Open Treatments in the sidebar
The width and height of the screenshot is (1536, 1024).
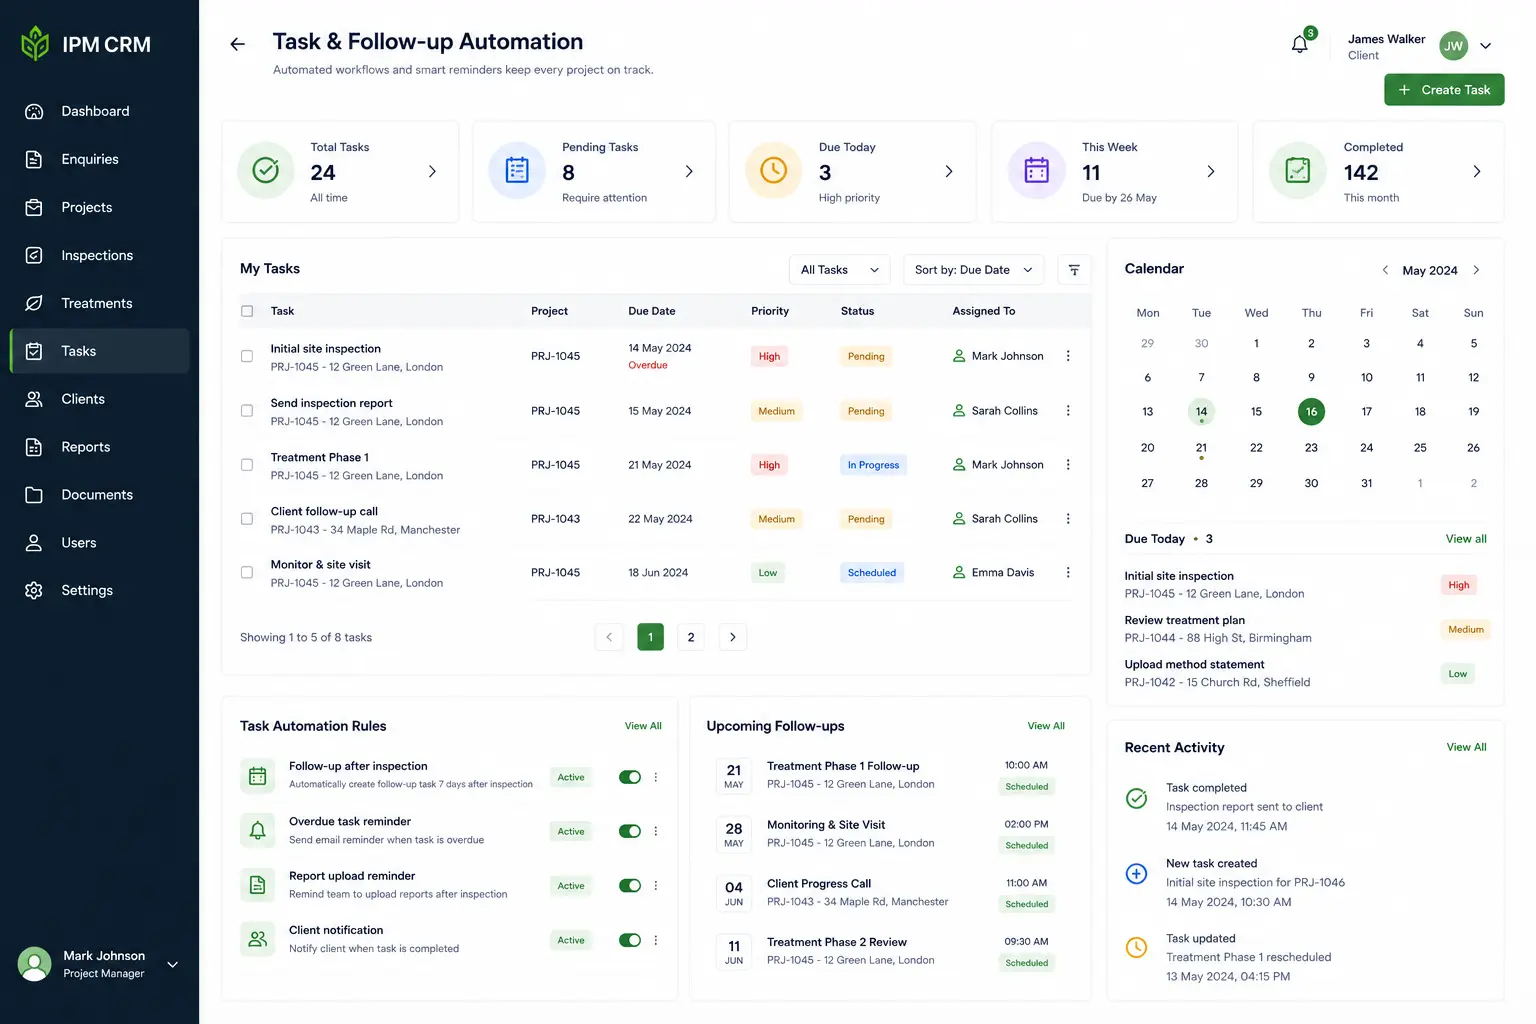click(x=99, y=303)
